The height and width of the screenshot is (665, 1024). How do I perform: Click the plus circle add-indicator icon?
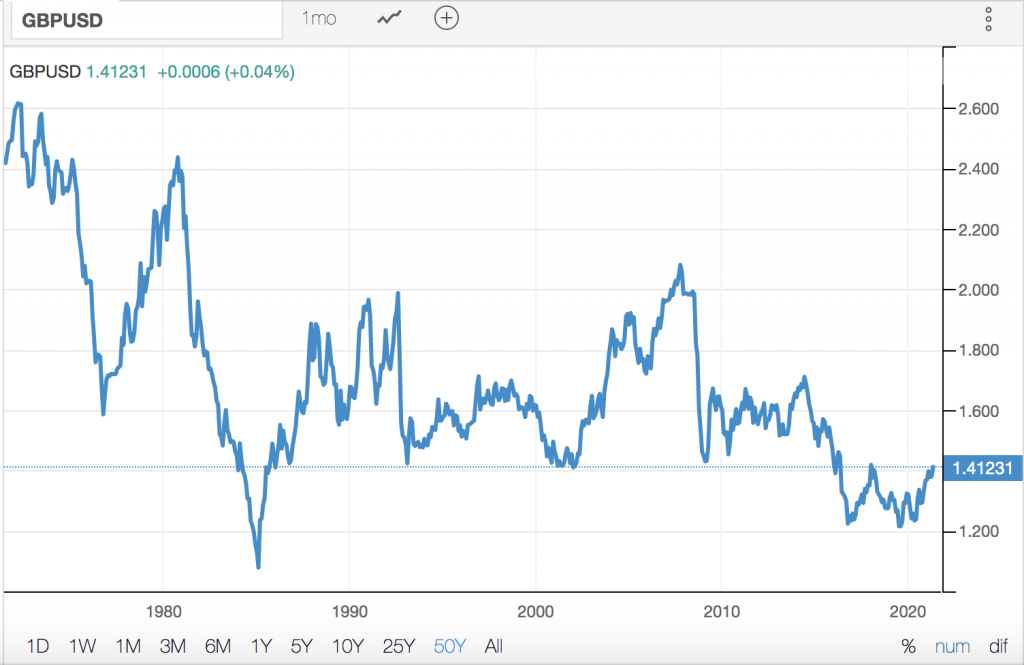446,19
